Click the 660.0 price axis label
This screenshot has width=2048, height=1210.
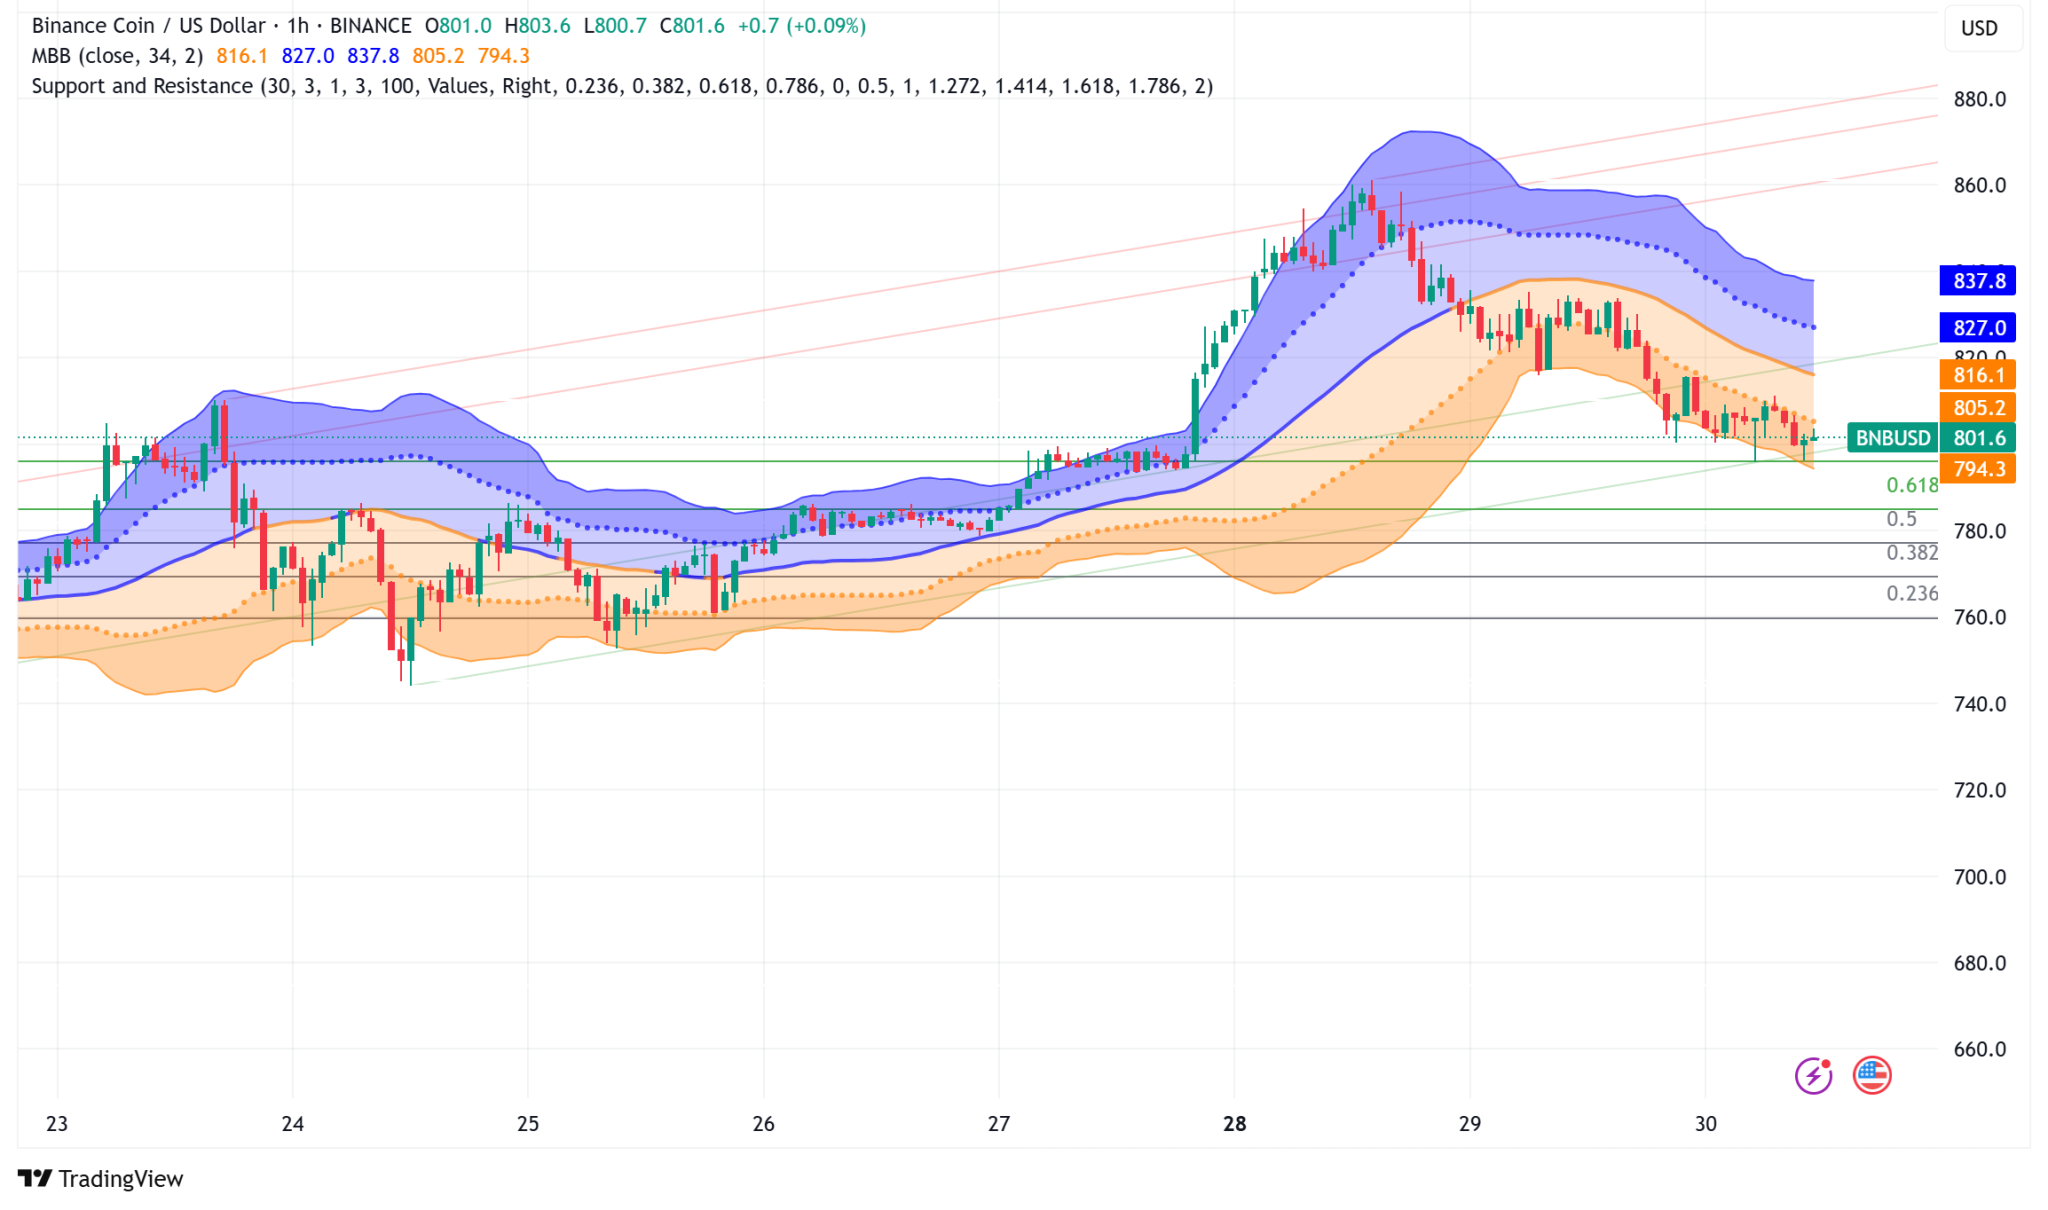click(1979, 1050)
